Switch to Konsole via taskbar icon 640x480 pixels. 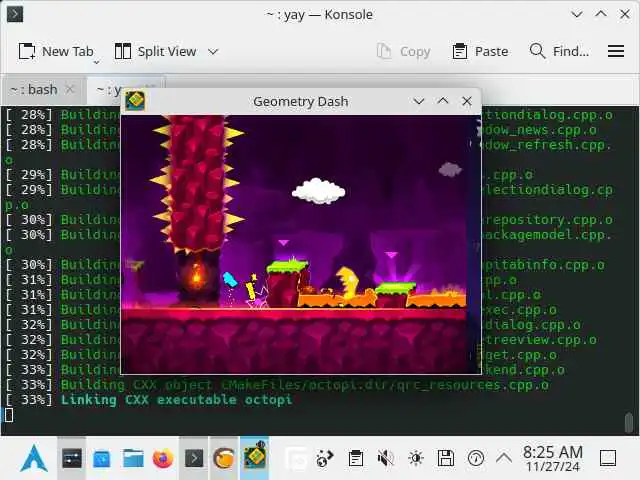[194, 458]
